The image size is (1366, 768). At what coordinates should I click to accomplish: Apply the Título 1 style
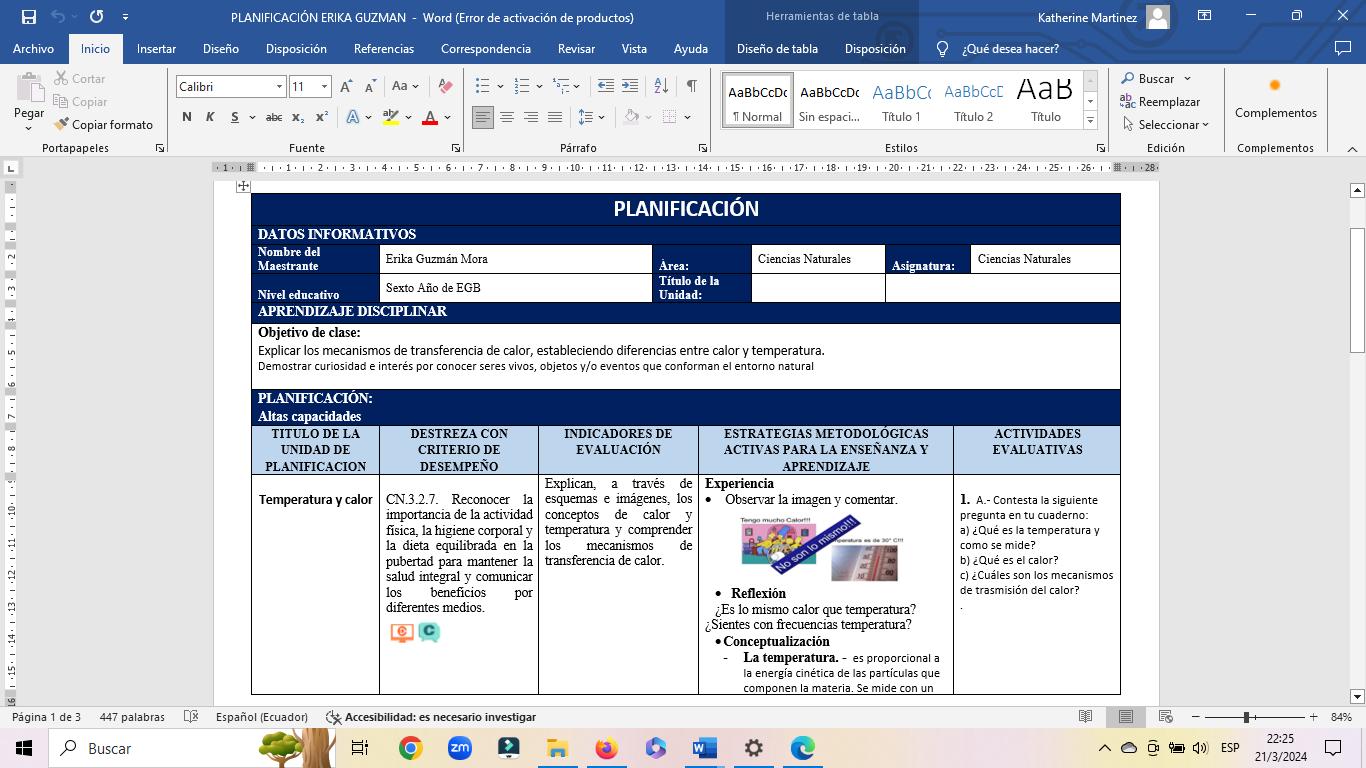coord(901,100)
